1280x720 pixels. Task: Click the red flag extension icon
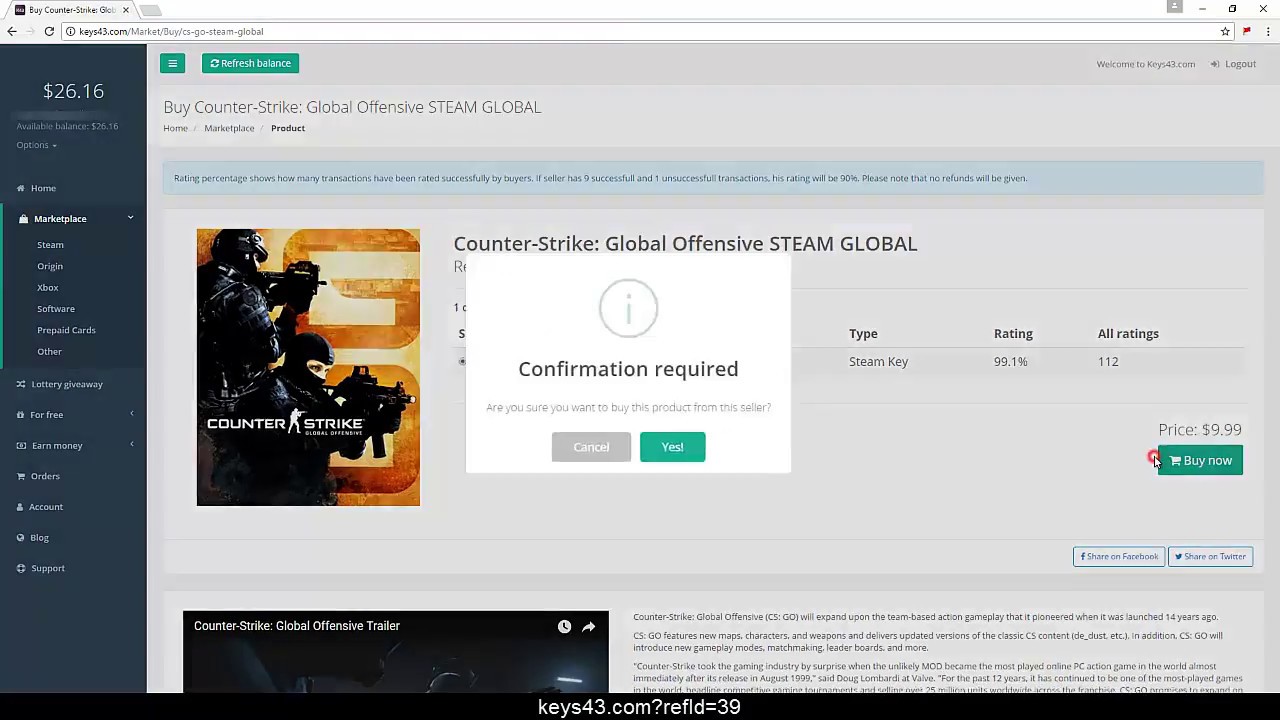pos(1246,32)
